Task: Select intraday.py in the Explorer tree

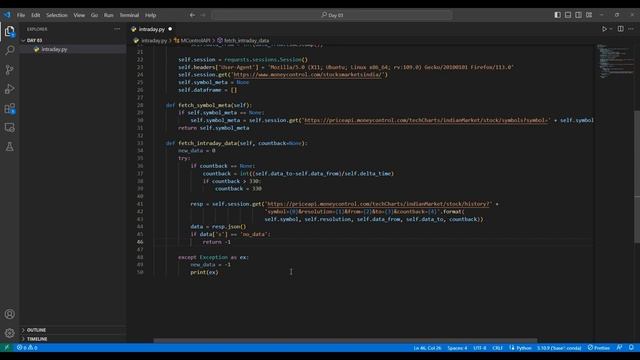Action: (x=54, y=49)
